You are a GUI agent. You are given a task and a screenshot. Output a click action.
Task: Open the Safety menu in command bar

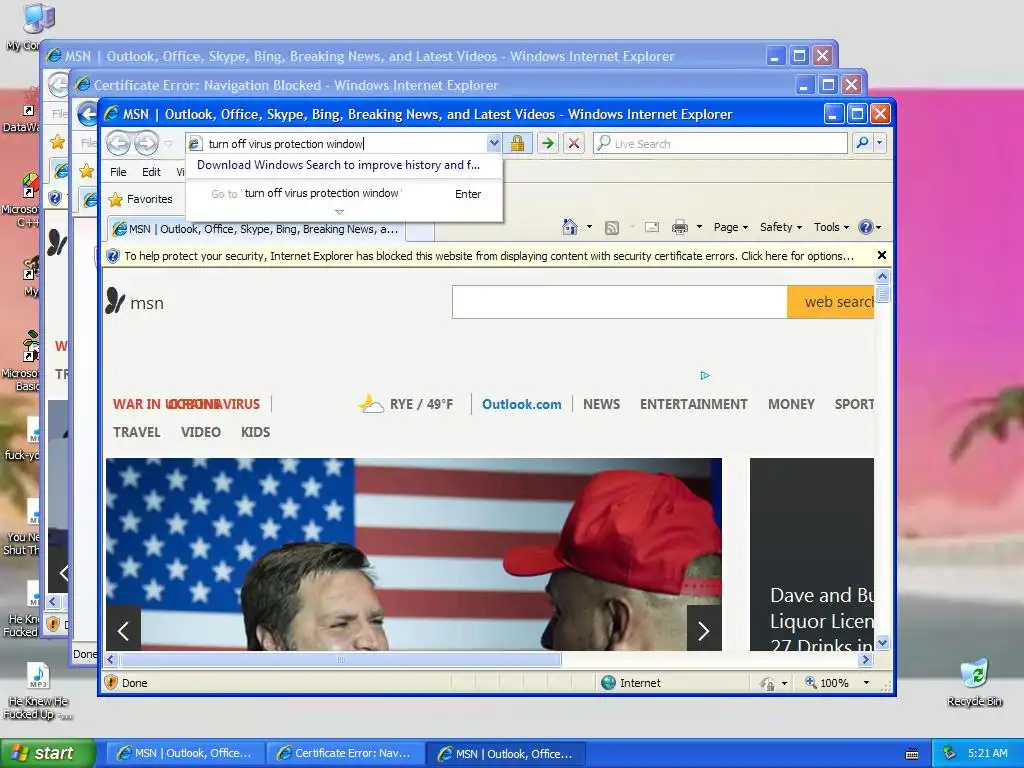780,227
